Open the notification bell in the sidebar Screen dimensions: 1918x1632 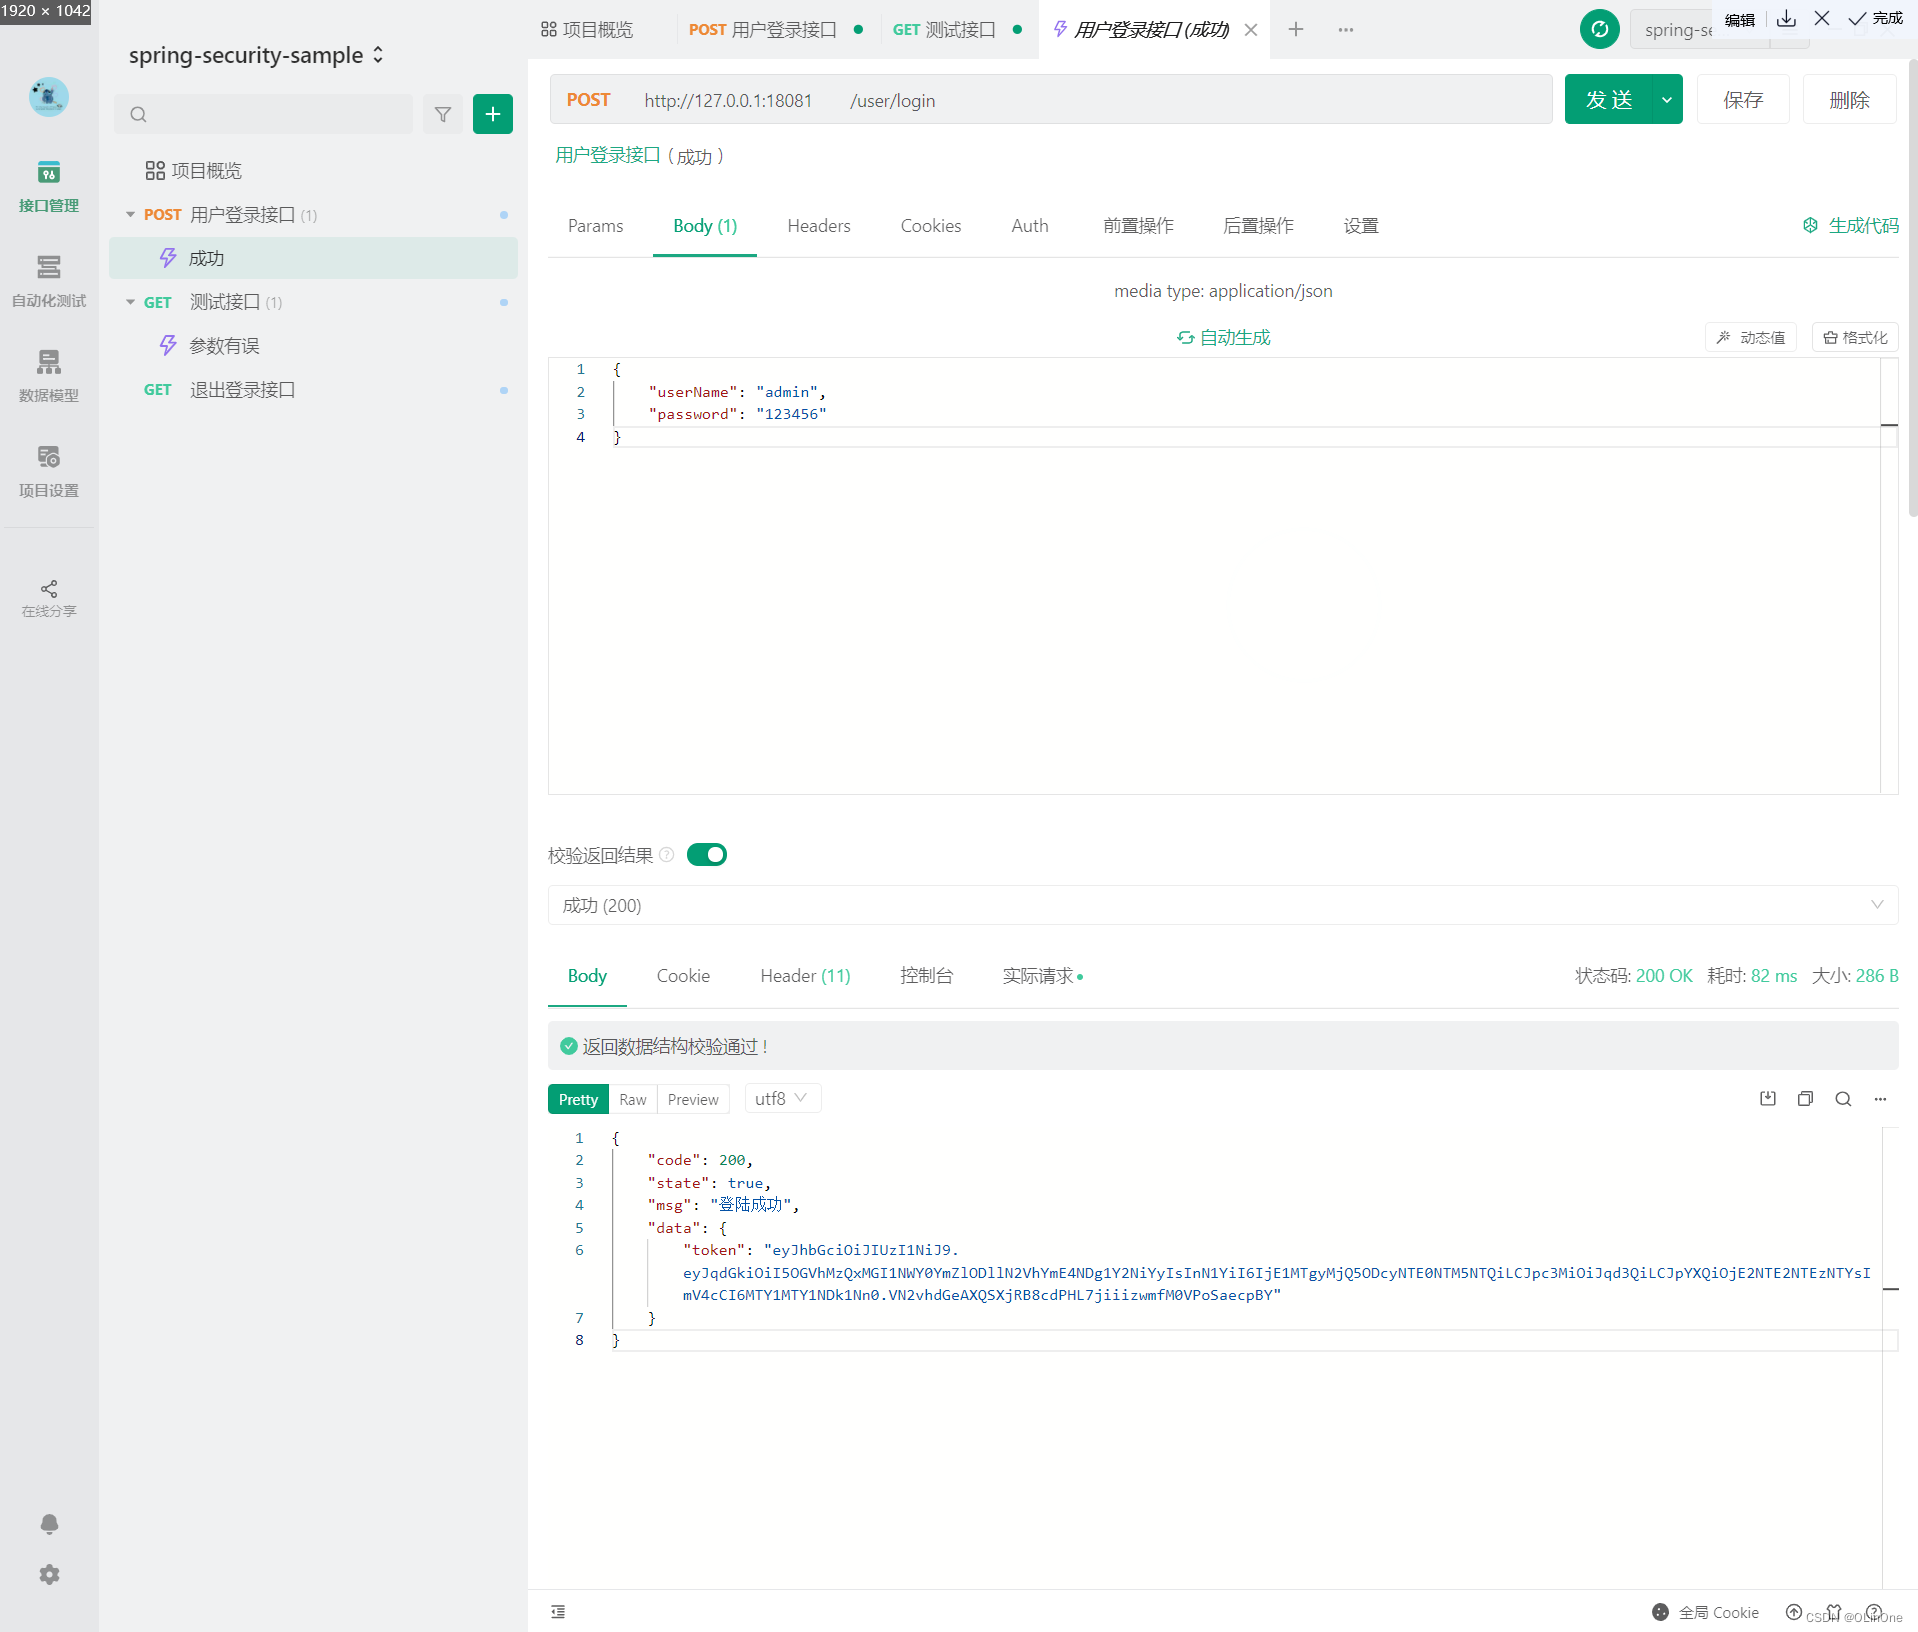(49, 1523)
